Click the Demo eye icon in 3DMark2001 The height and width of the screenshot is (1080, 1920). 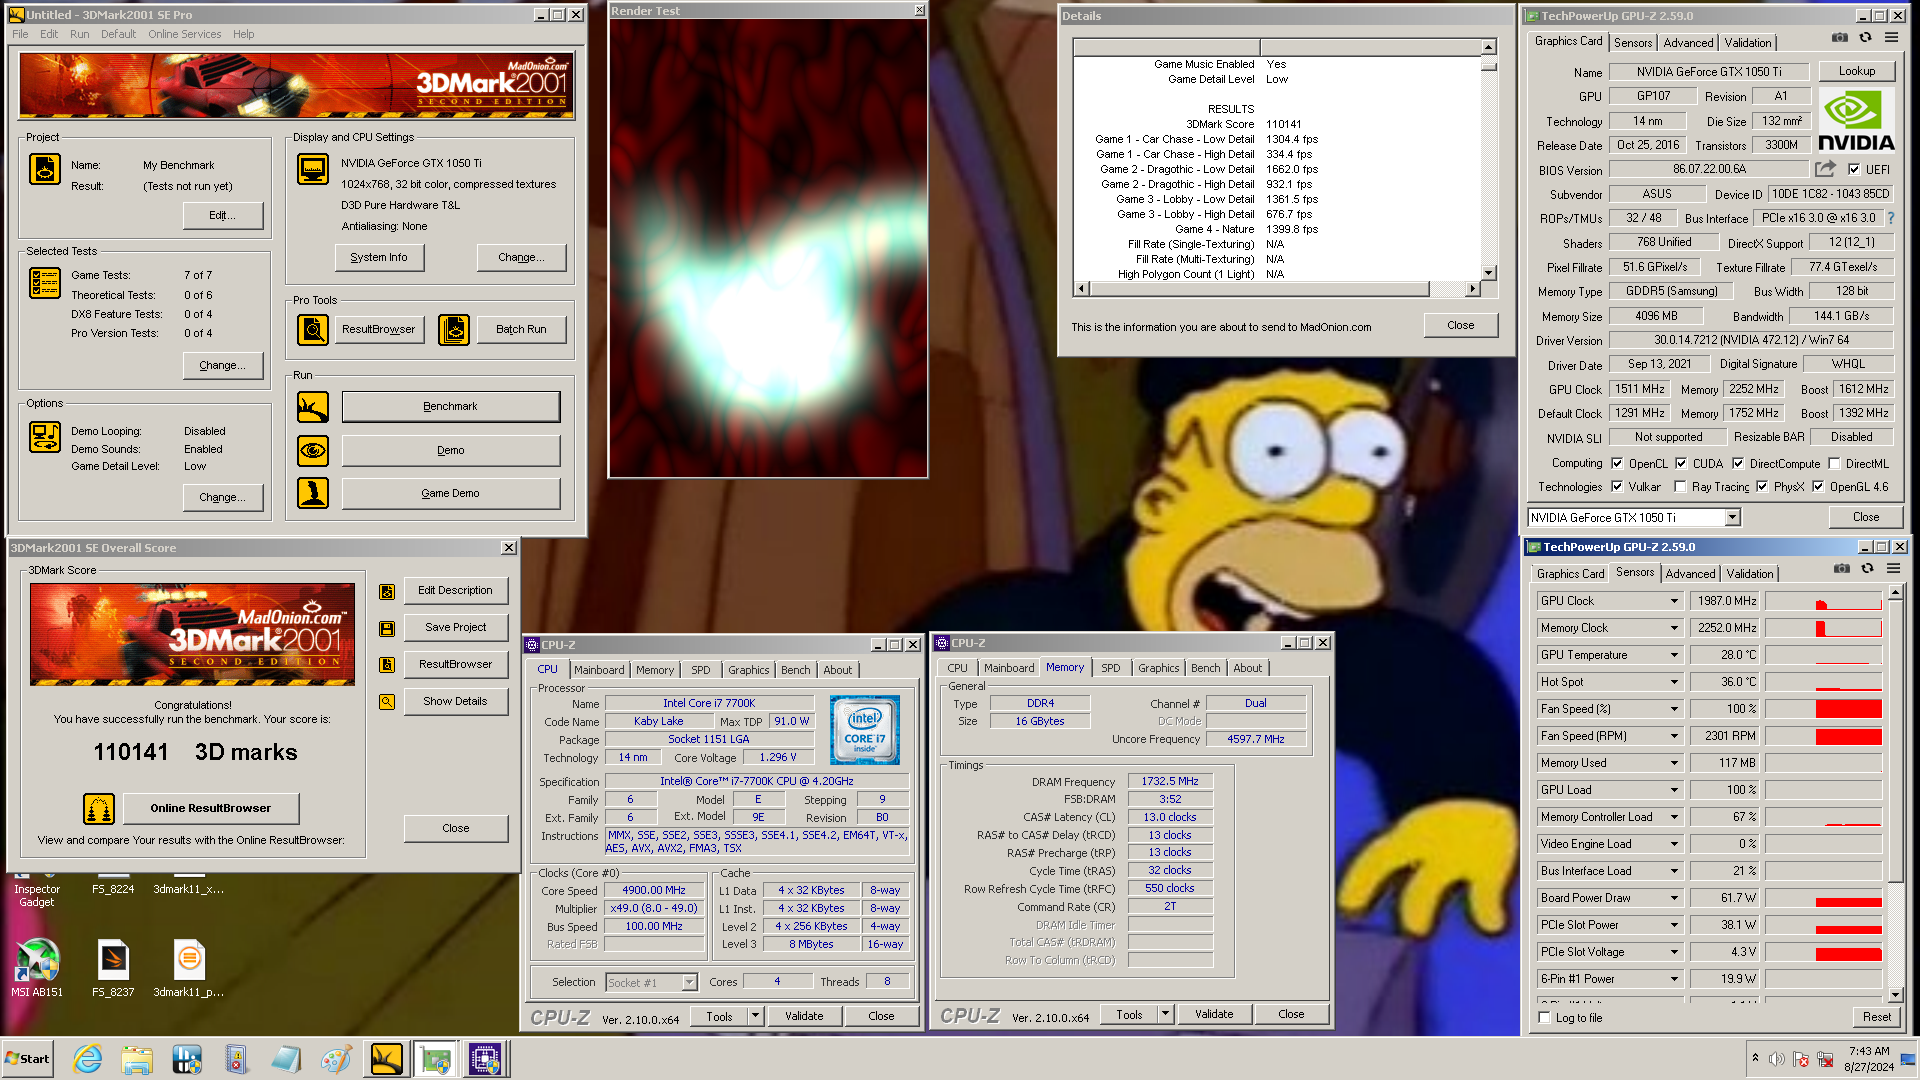pos(313,451)
